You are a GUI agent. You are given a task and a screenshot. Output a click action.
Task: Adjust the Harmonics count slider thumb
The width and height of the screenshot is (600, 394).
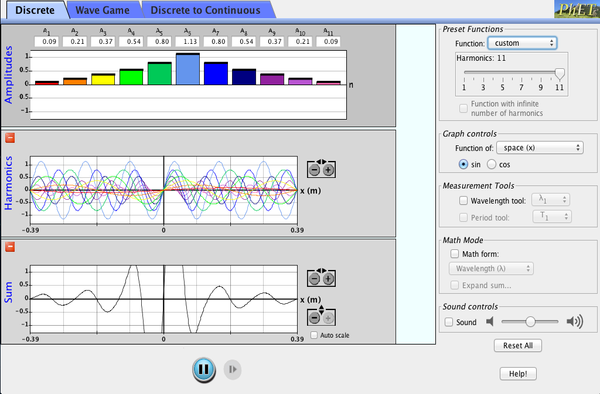559,73
